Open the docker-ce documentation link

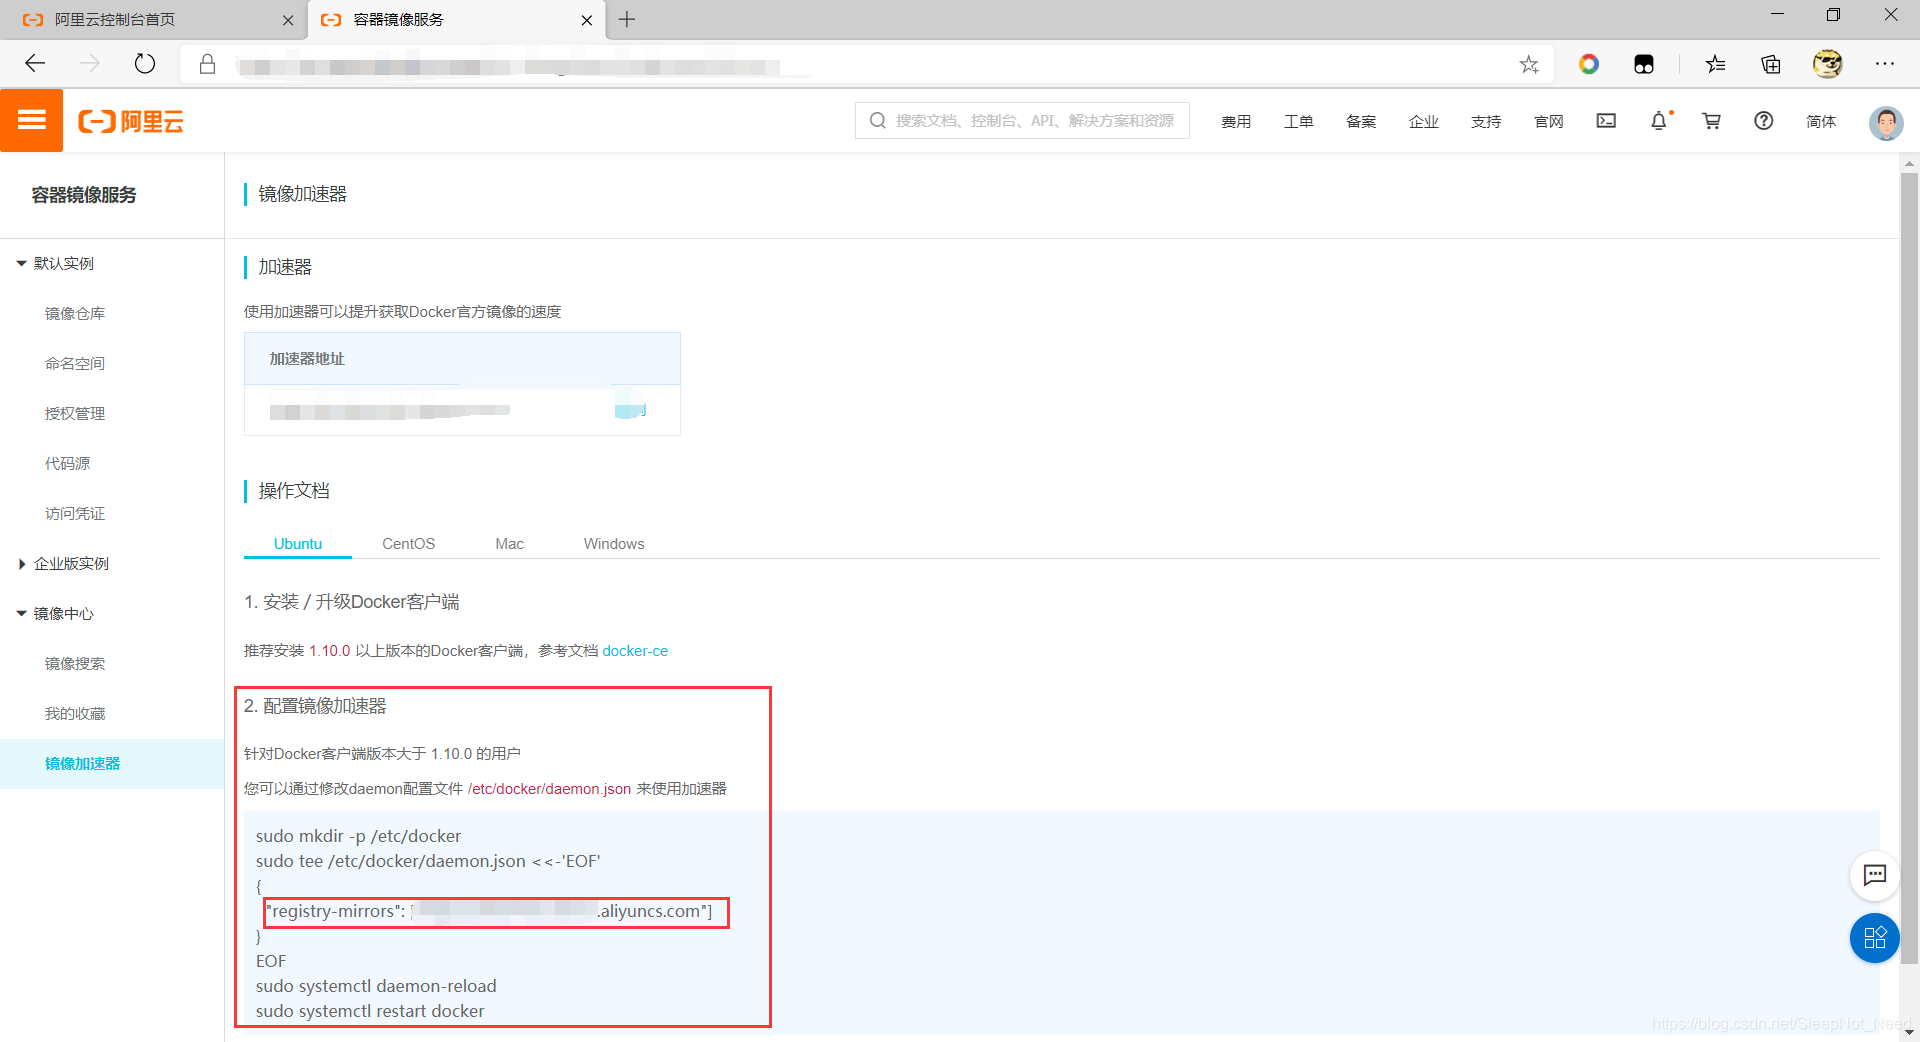click(x=635, y=651)
